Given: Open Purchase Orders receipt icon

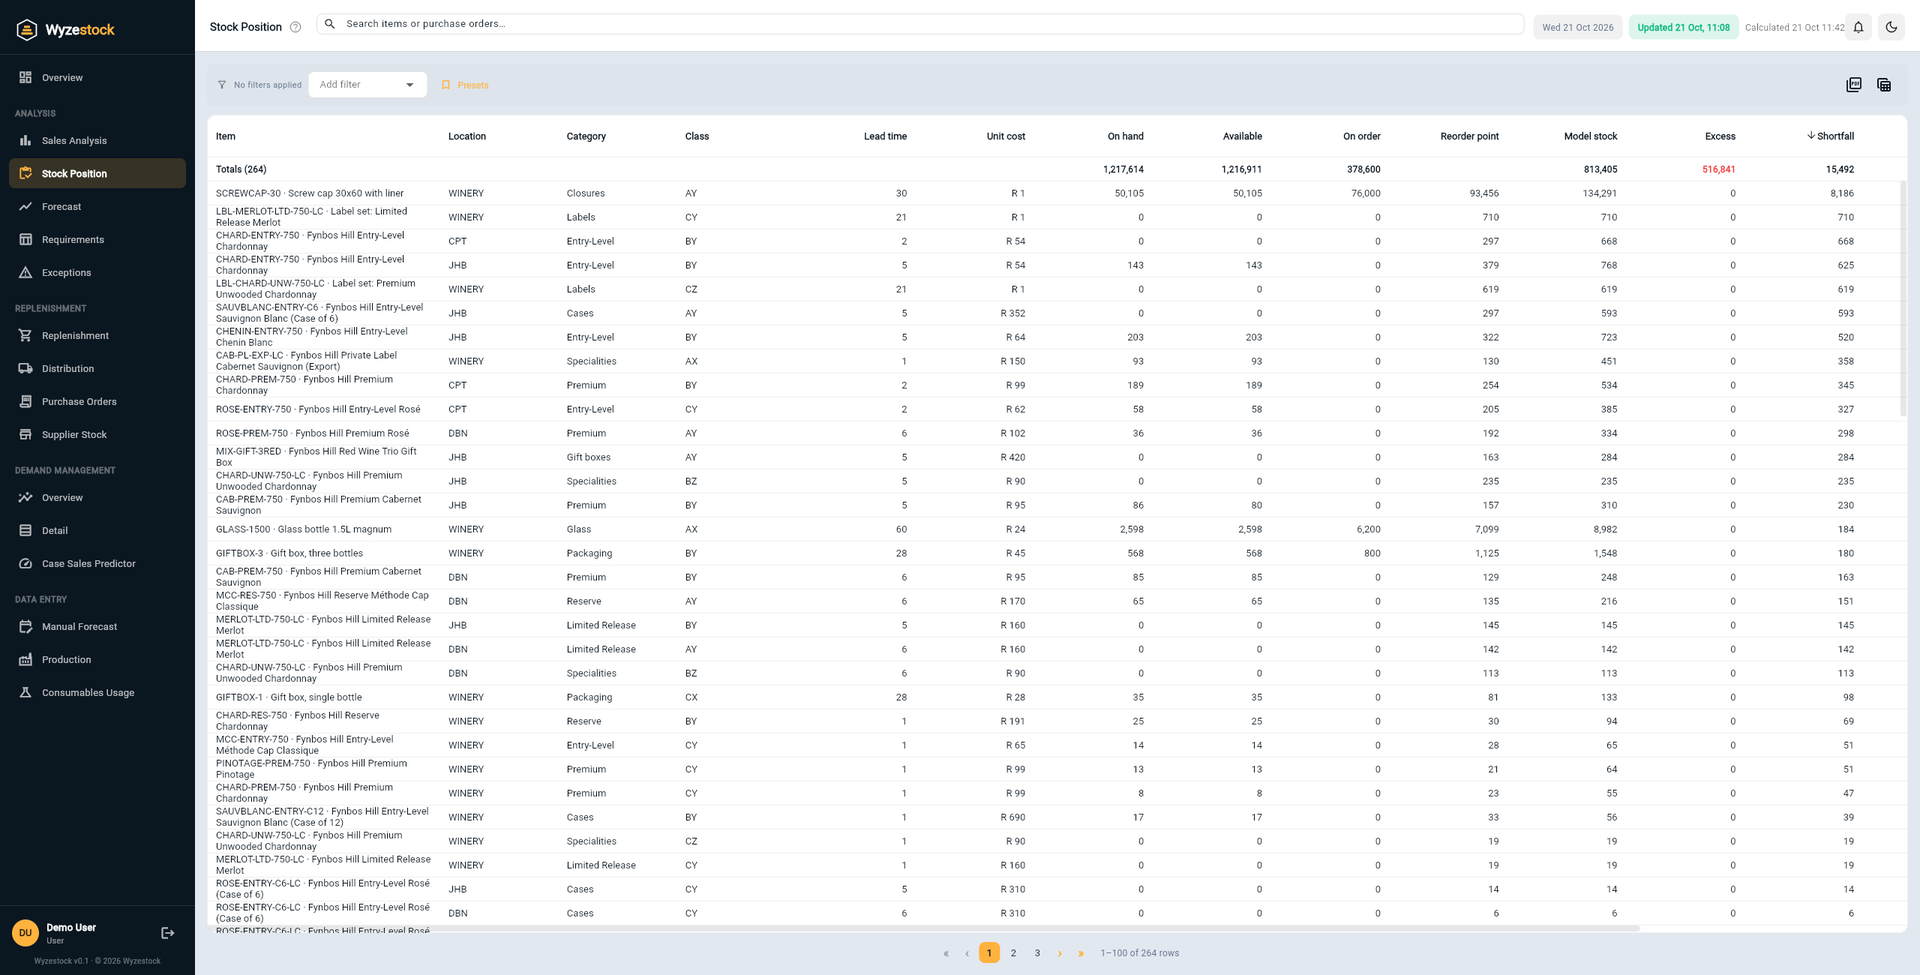Looking at the screenshot, I should click(x=26, y=401).
